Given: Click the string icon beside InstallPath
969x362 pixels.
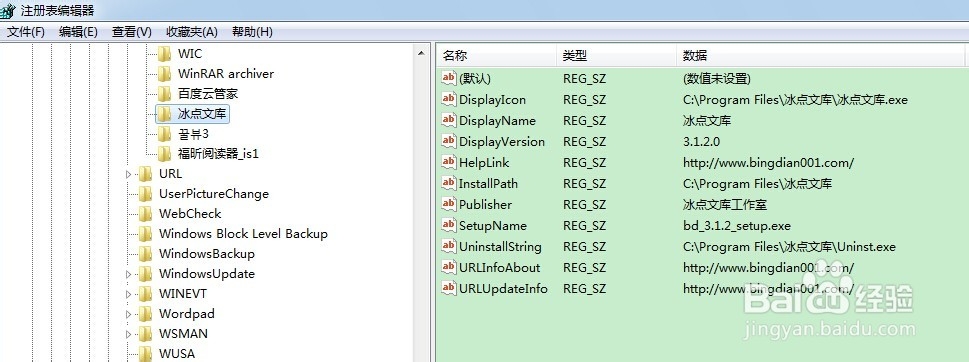Looking at the screenshot, I should tap(449, 183).
